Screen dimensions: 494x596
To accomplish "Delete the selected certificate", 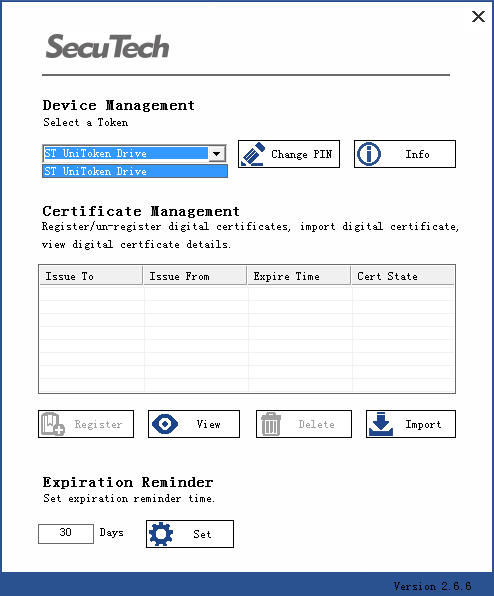I will (304, 424).
